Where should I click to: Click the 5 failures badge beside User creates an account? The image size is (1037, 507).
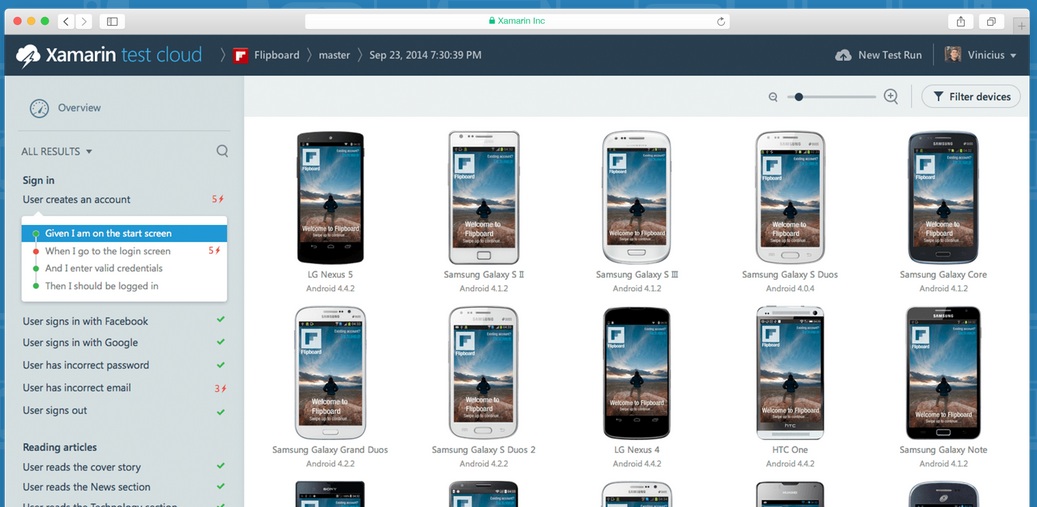click(x=218, y=199)
